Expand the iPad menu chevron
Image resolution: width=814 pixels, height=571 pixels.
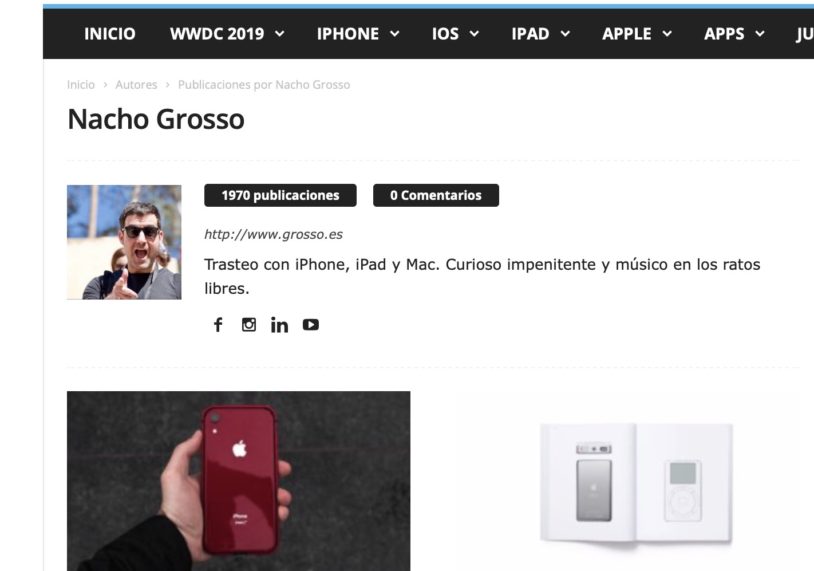tap(565, 34)
